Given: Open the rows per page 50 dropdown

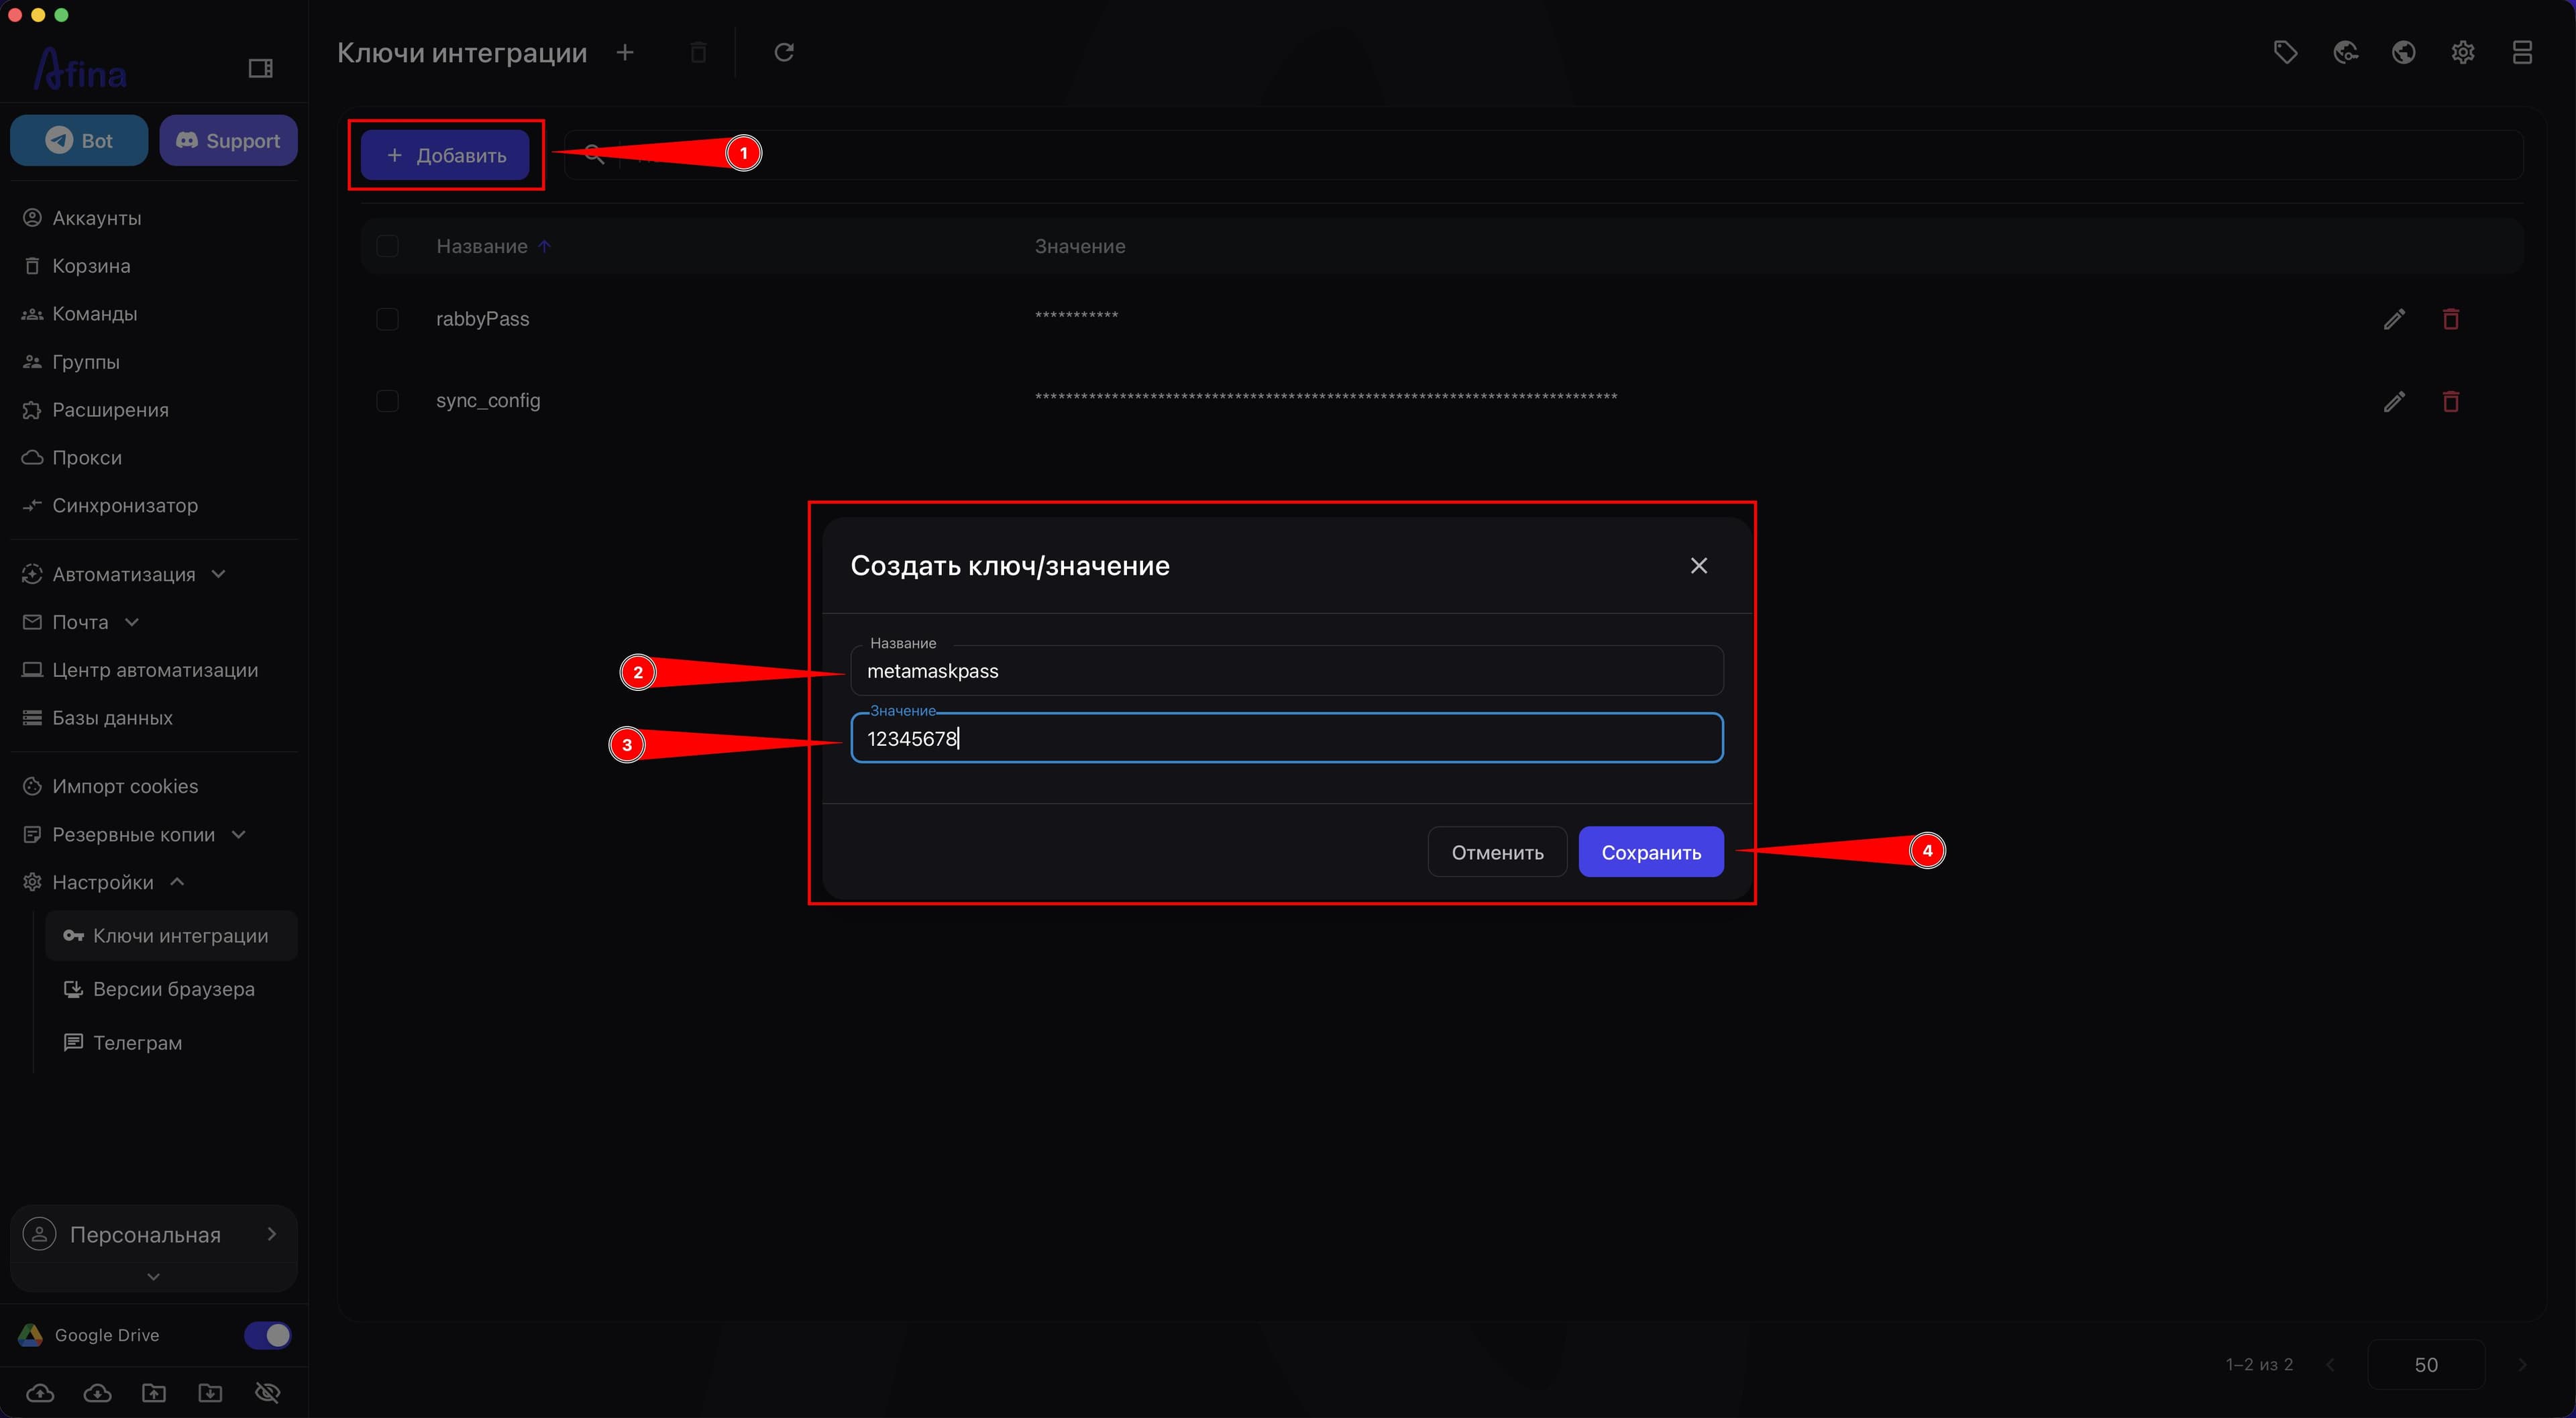Looking at the screenshot, I should (x=2426, y=1364).
